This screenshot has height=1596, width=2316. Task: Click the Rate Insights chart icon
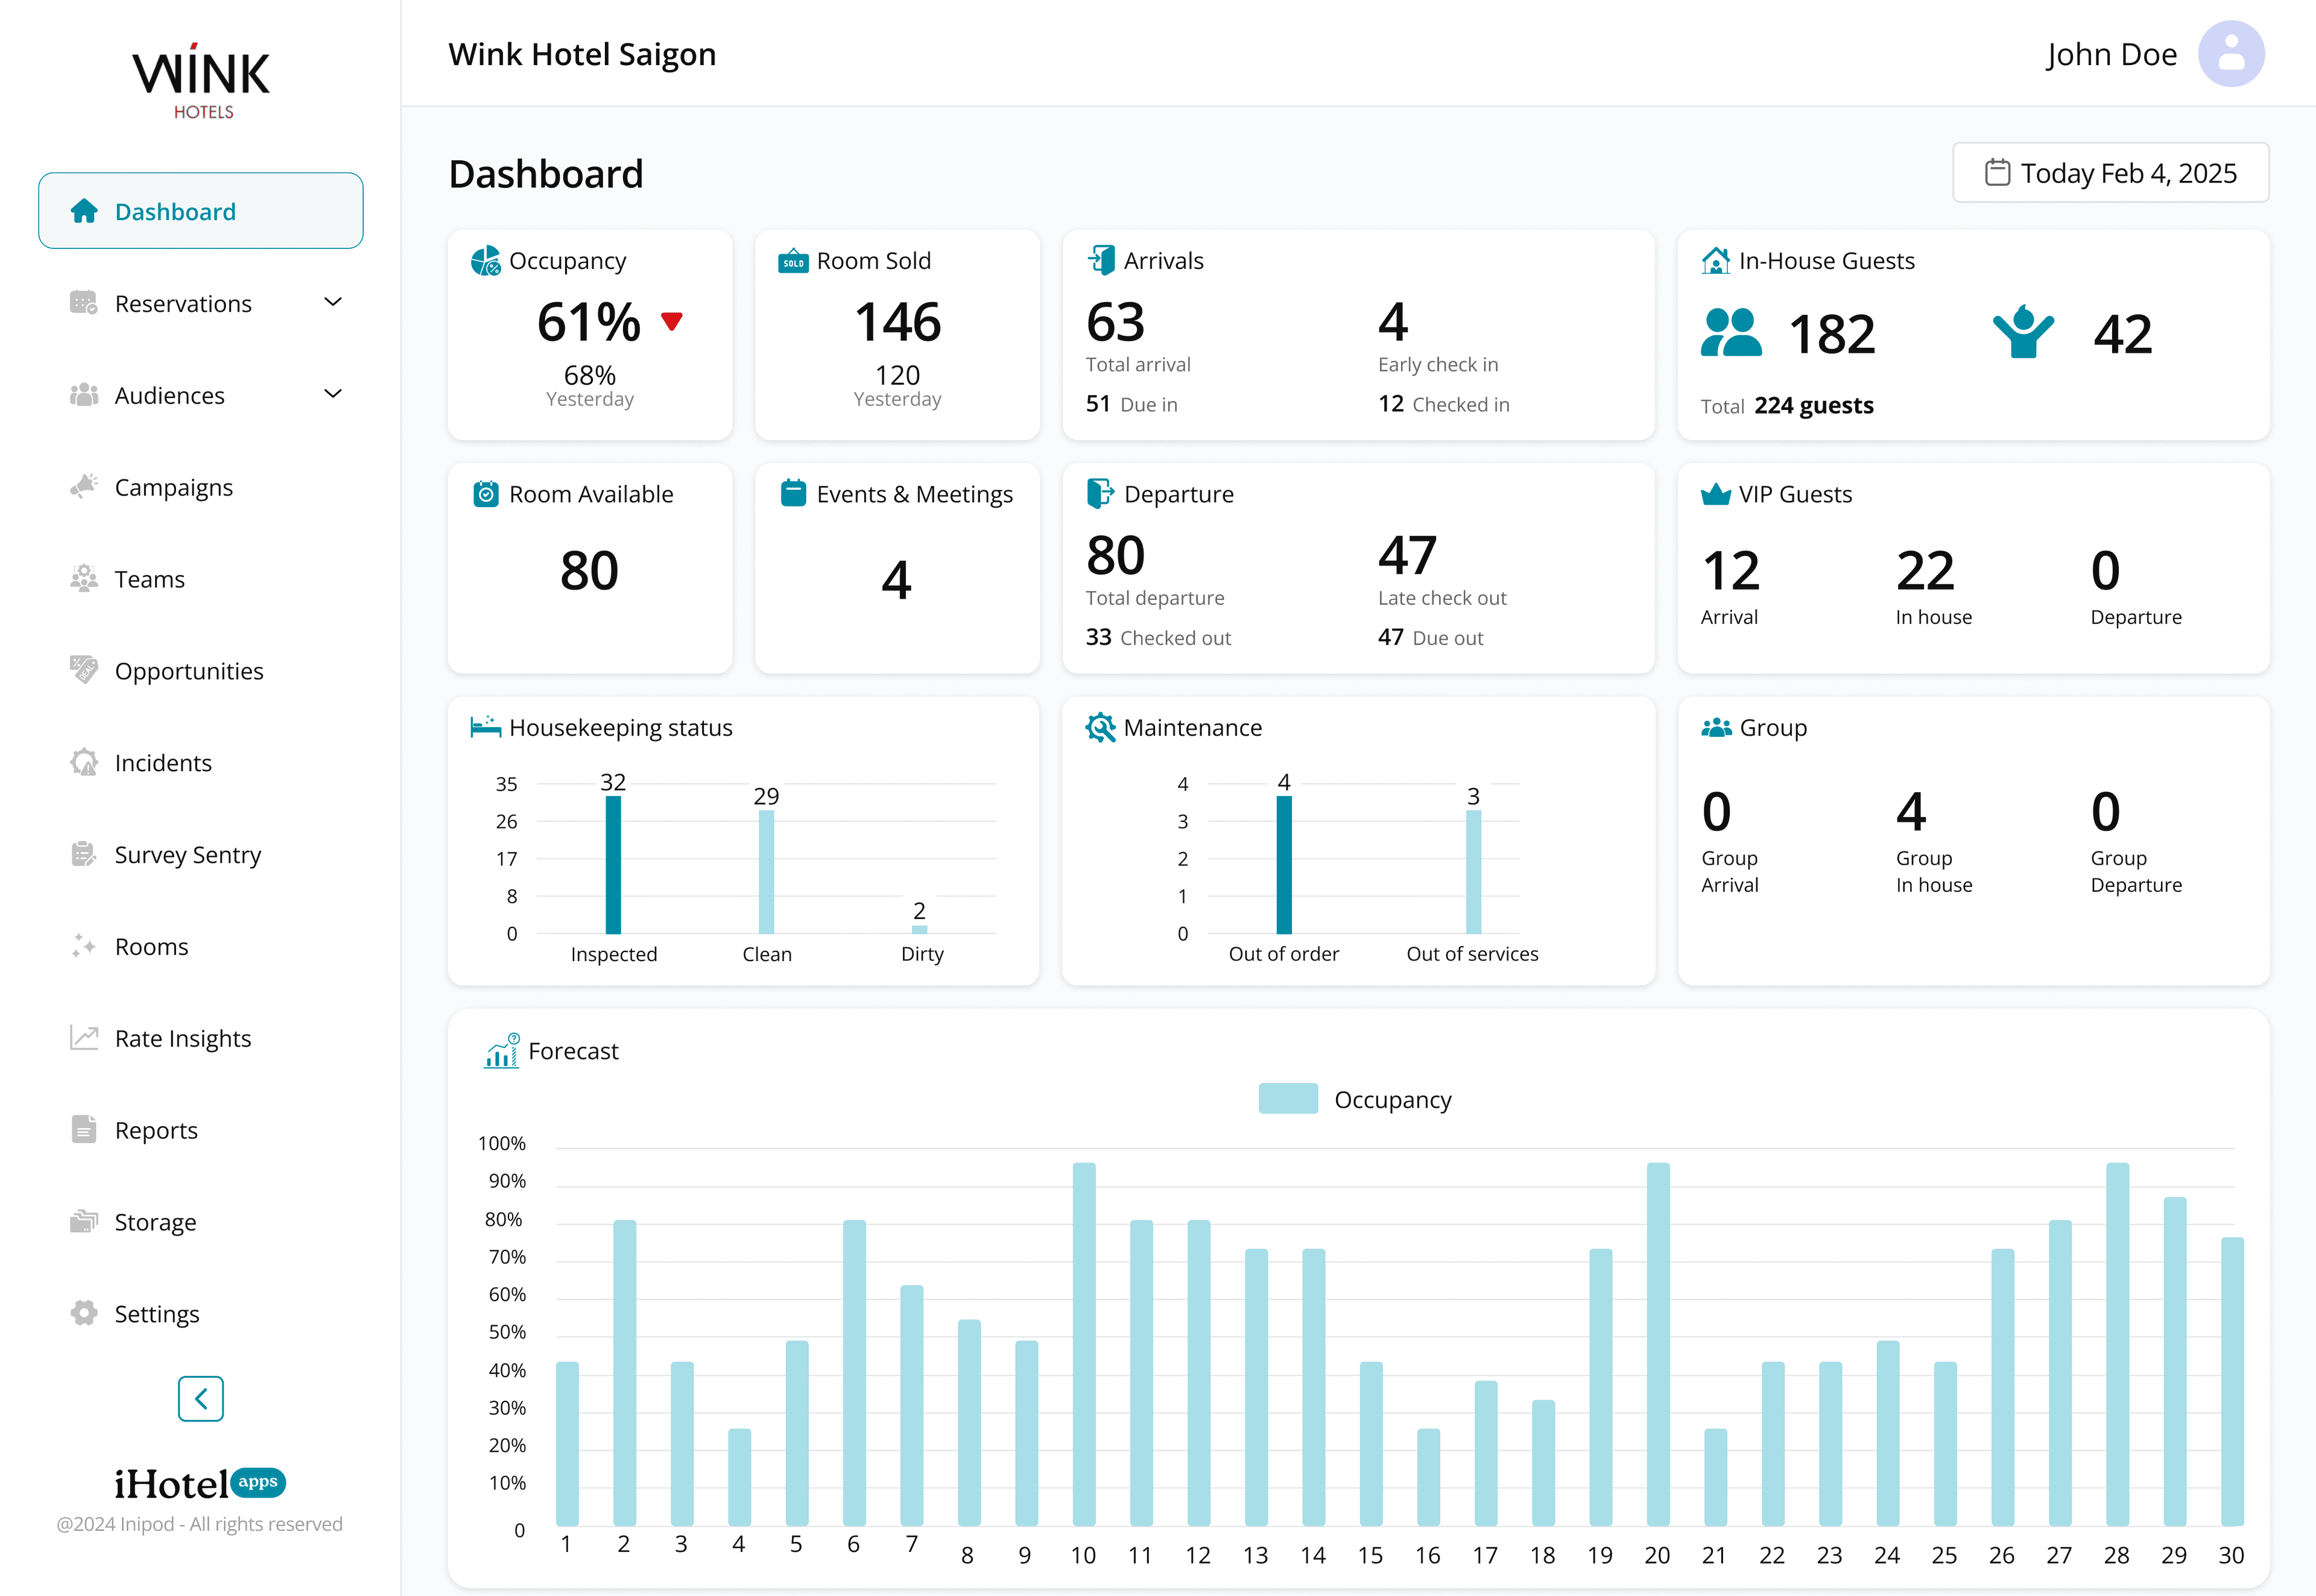(x=84, y=1038)
